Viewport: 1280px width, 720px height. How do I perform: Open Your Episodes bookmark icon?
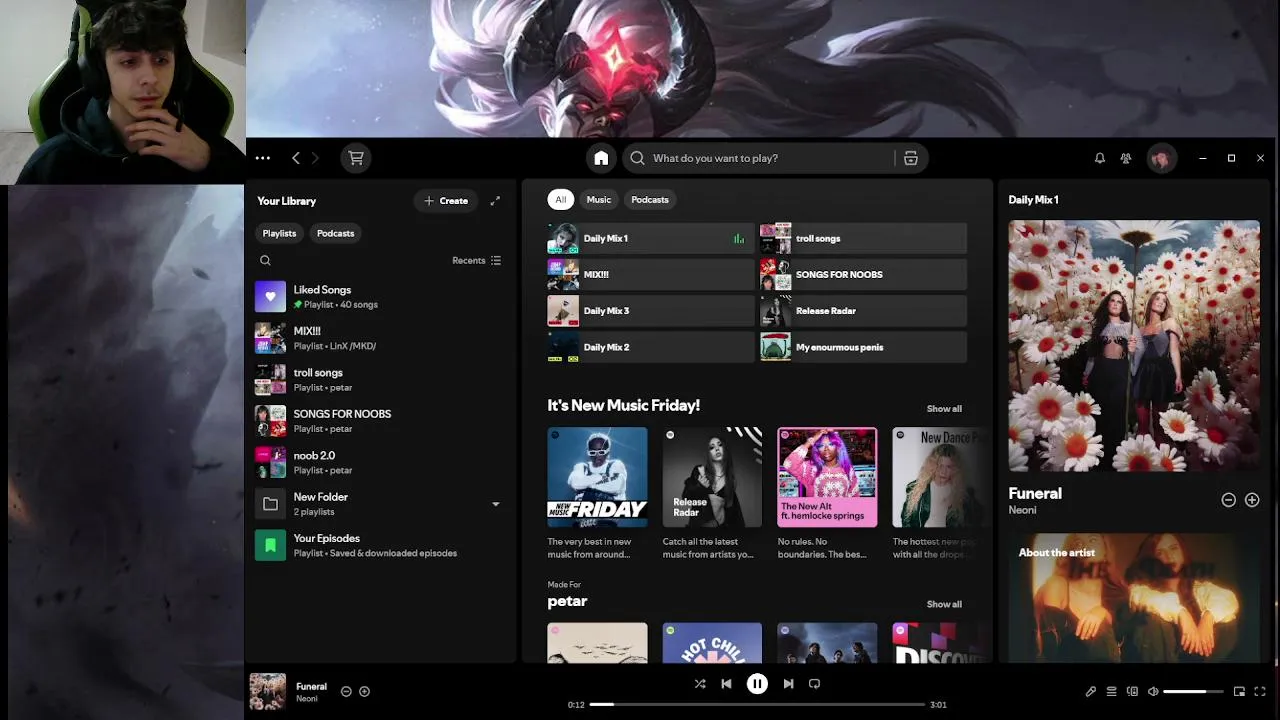coord(270,545)
